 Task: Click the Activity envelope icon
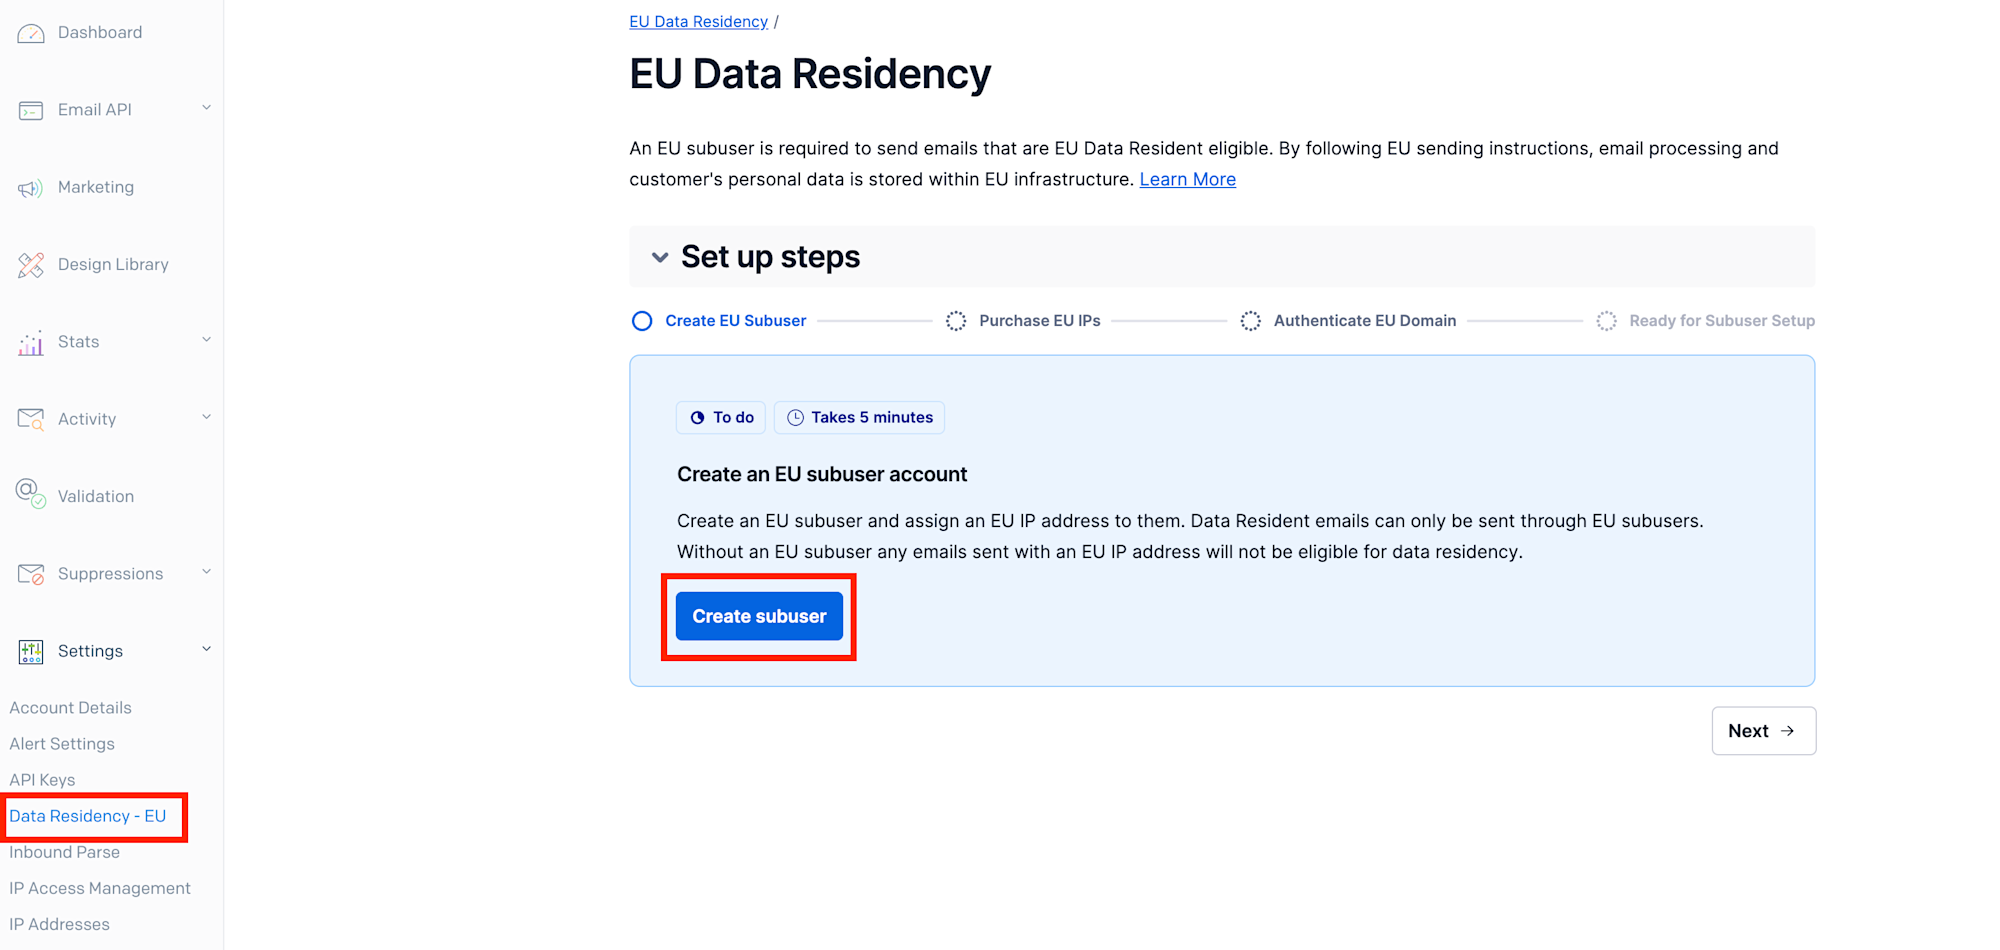31,419
